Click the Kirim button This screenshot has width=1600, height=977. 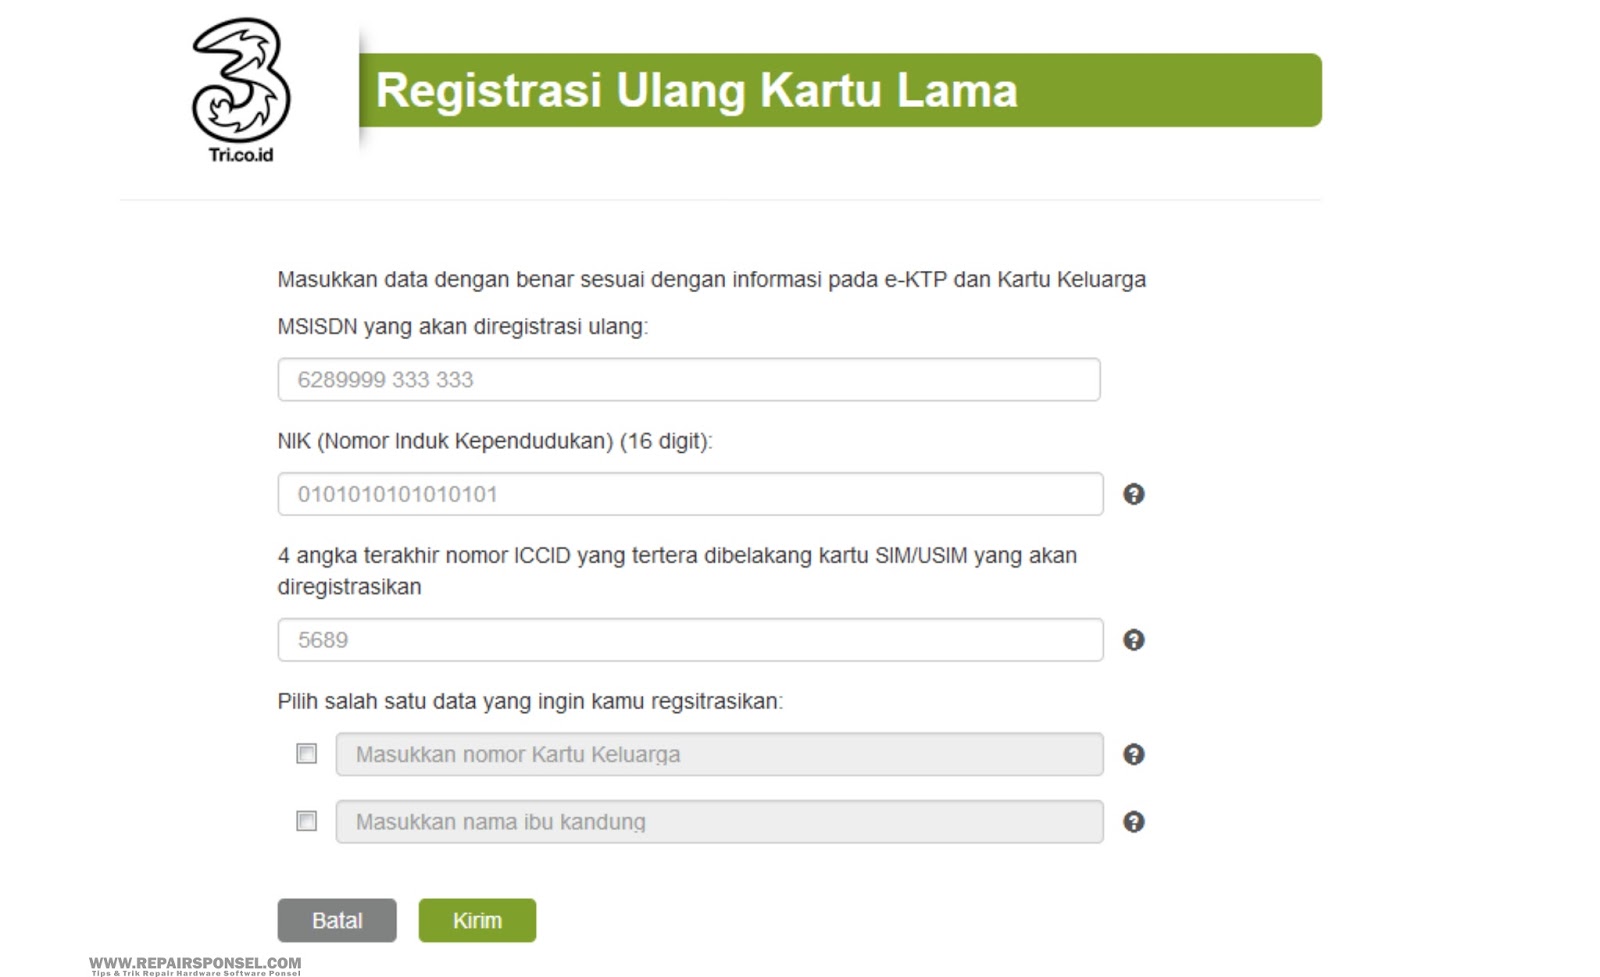pyautogui.click(x=477, y=920)
